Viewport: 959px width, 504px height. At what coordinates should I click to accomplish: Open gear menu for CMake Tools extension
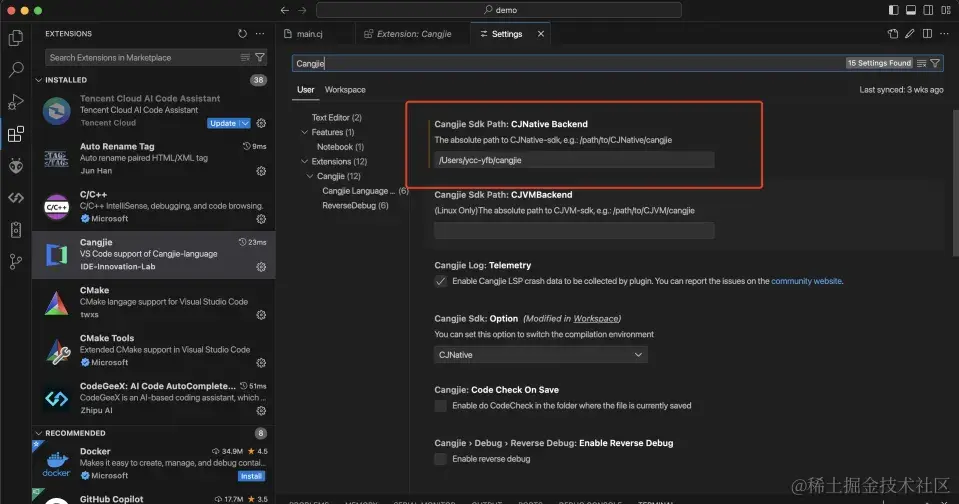click(x=261, y=363)
